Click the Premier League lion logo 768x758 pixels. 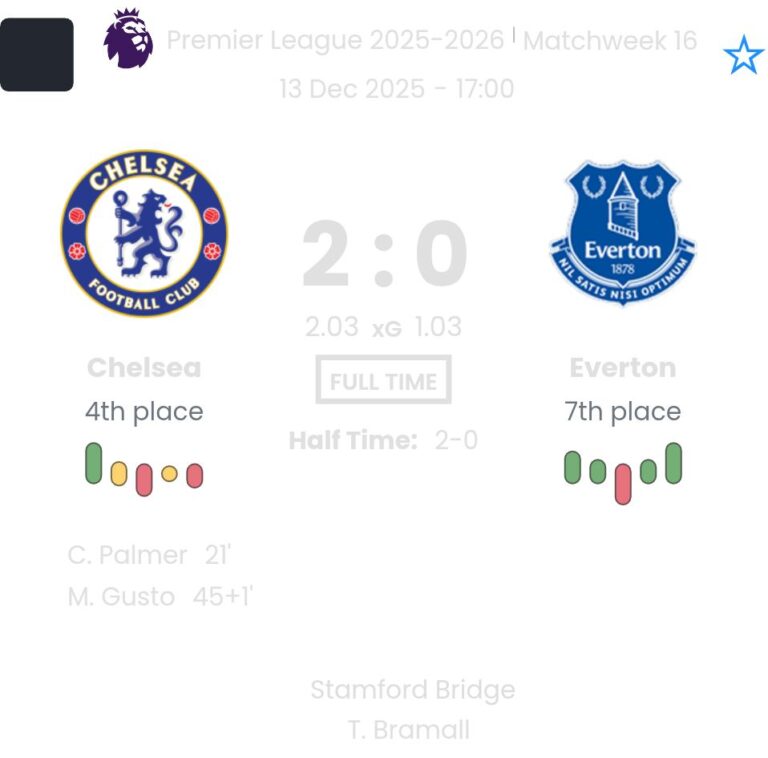tap(128, 40)
